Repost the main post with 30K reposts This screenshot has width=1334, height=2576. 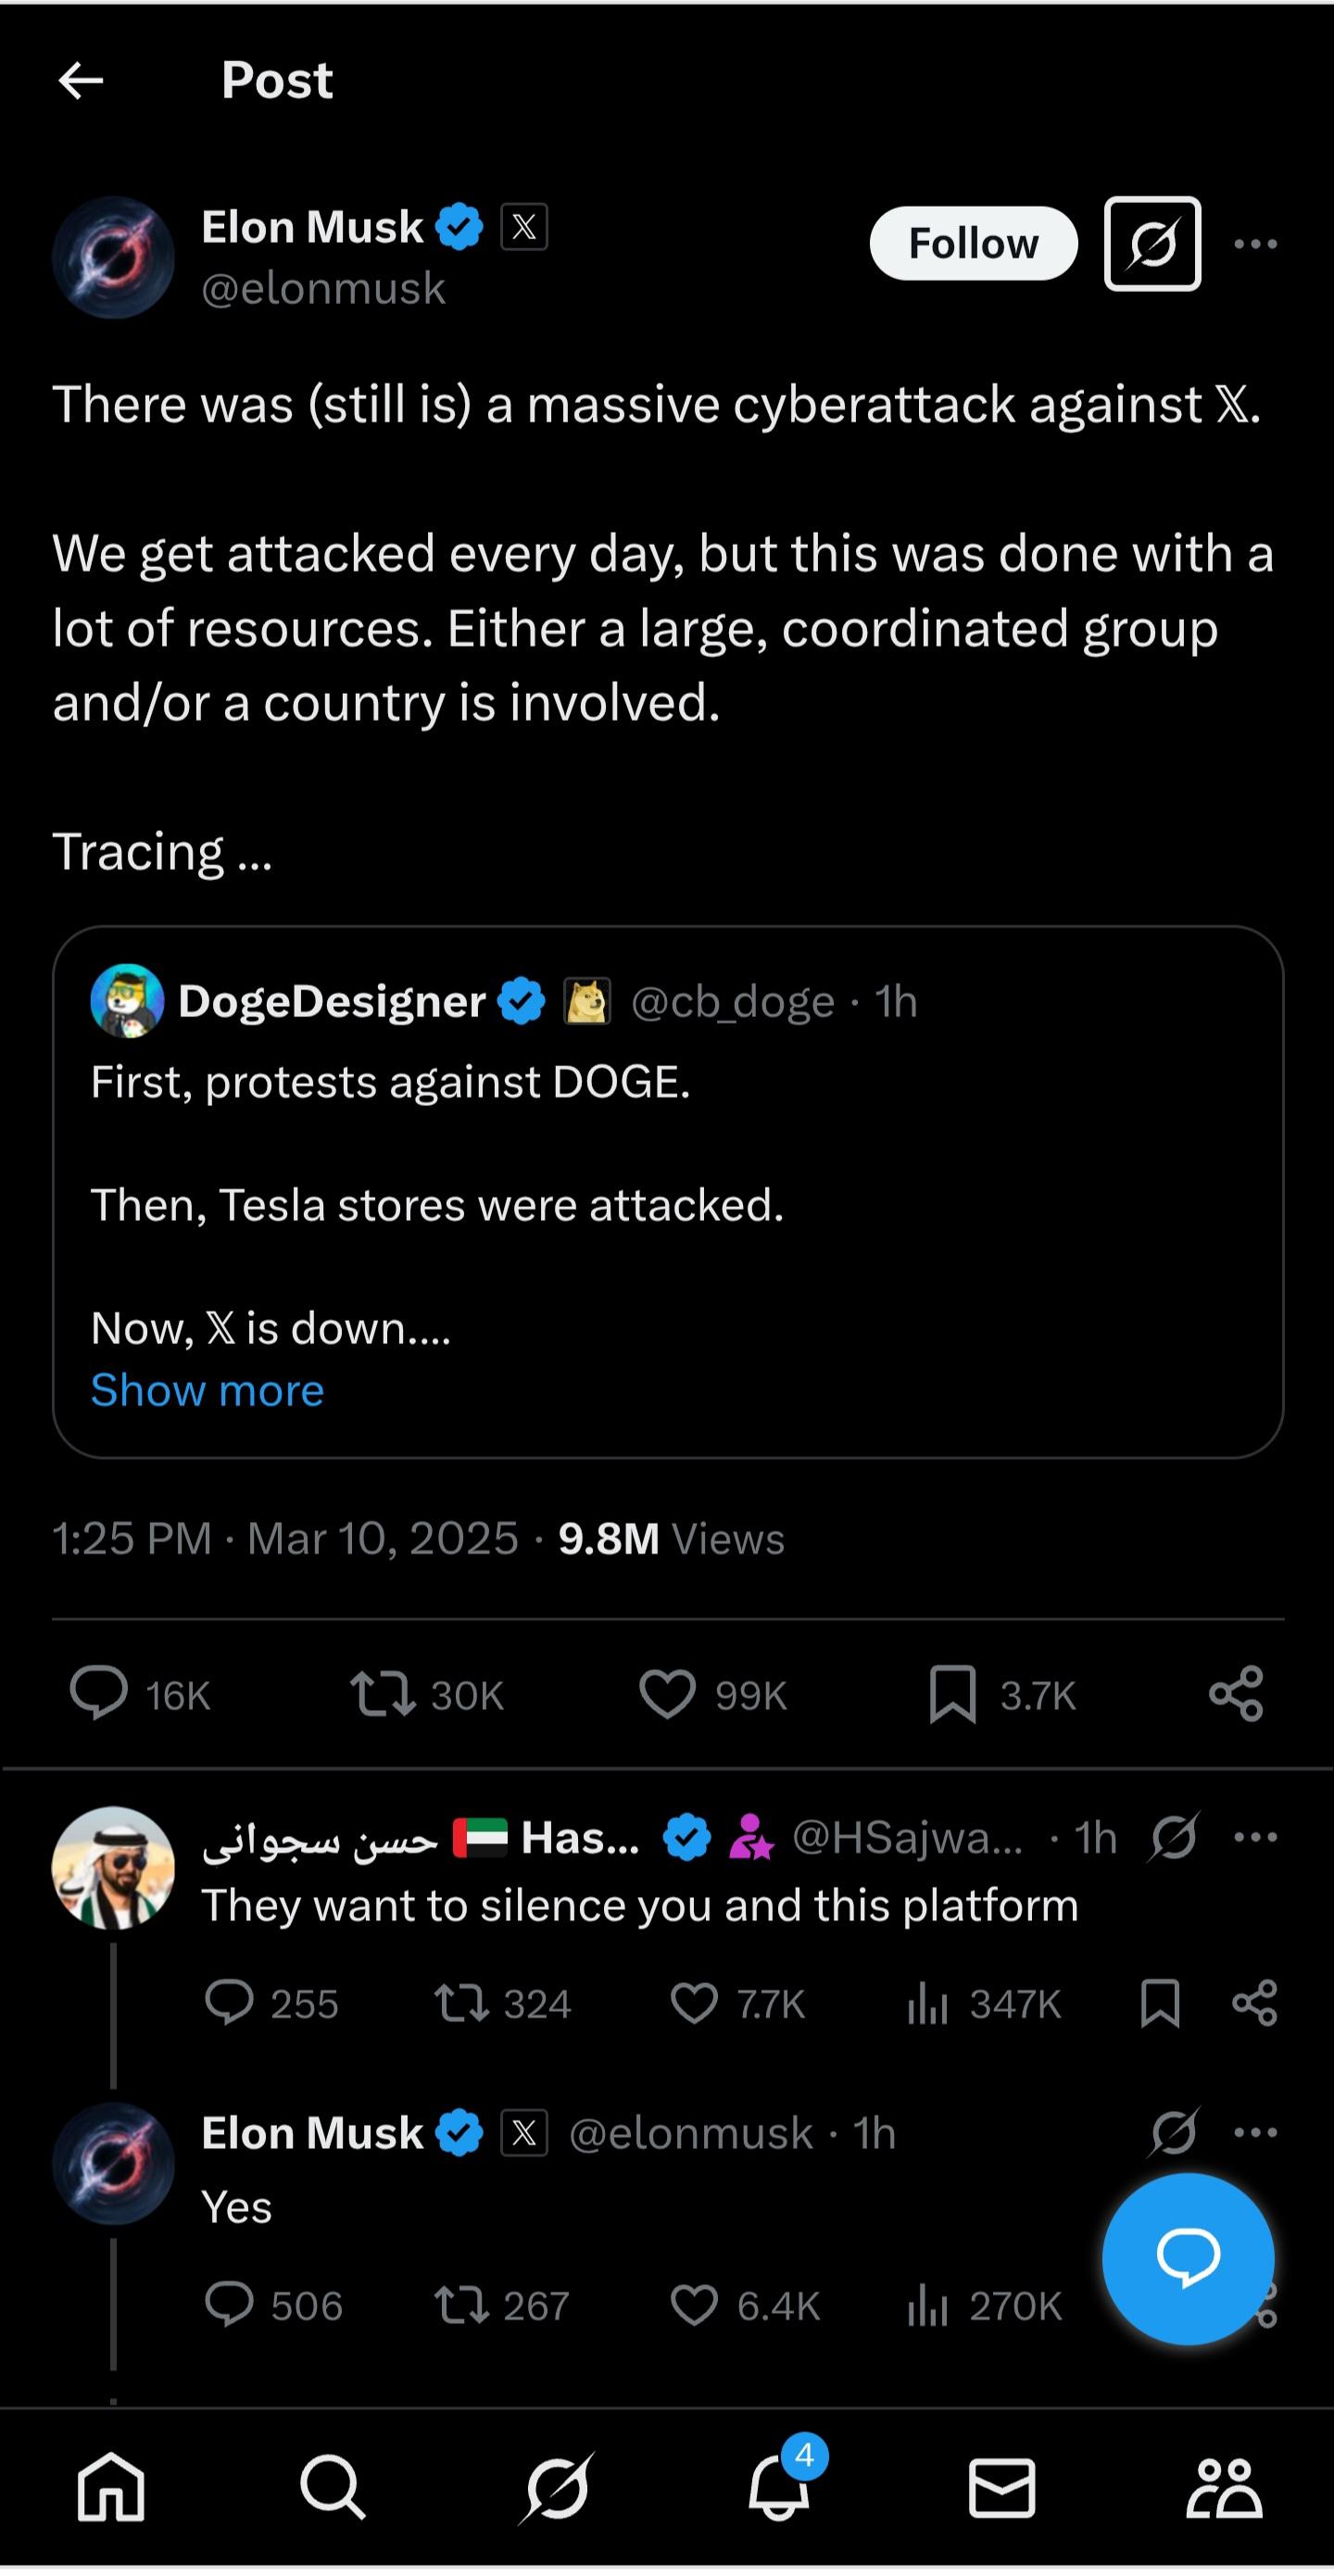click(383, 1694)
